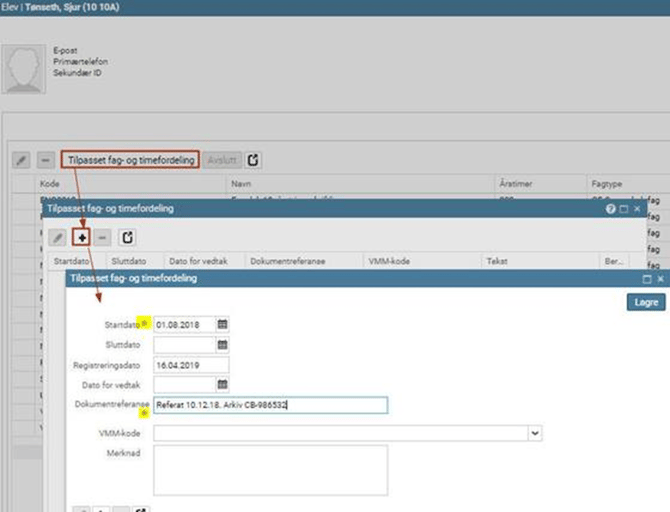Click the minus icon in the main toolbar

45,160
